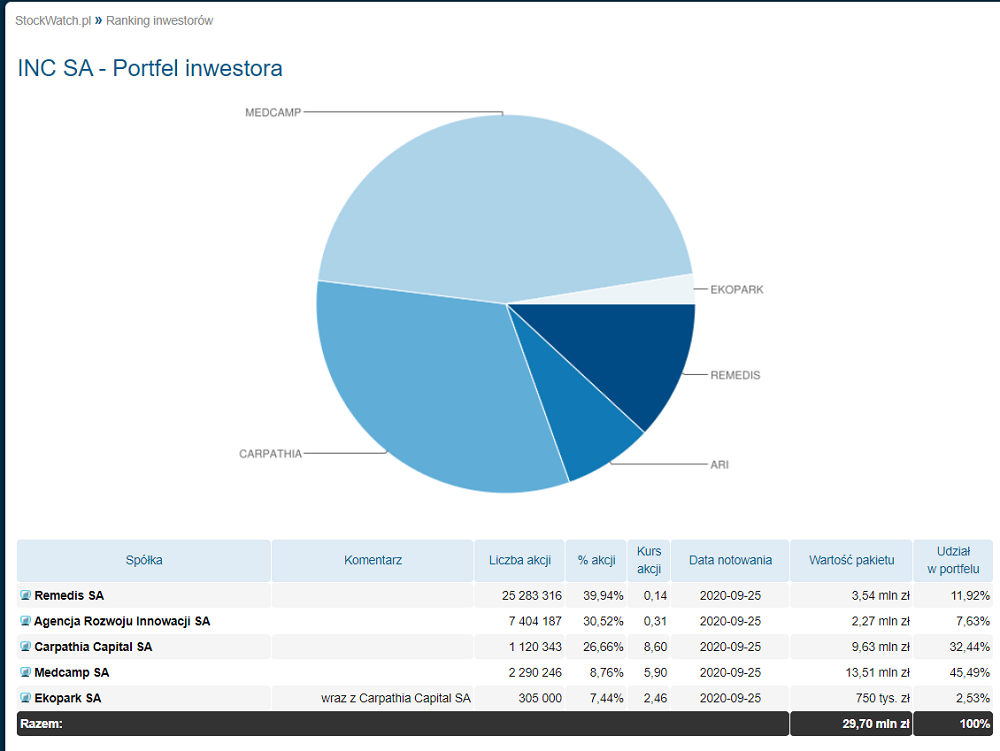Viewport: 1000px width, 751px height.
Task: Click the Razem: total row label
Action: [x=41, y=724]
